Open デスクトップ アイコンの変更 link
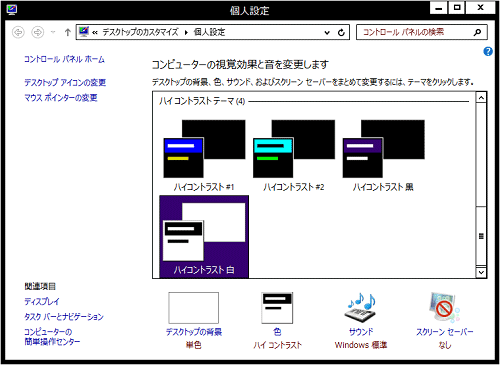 tap(65, 82)
